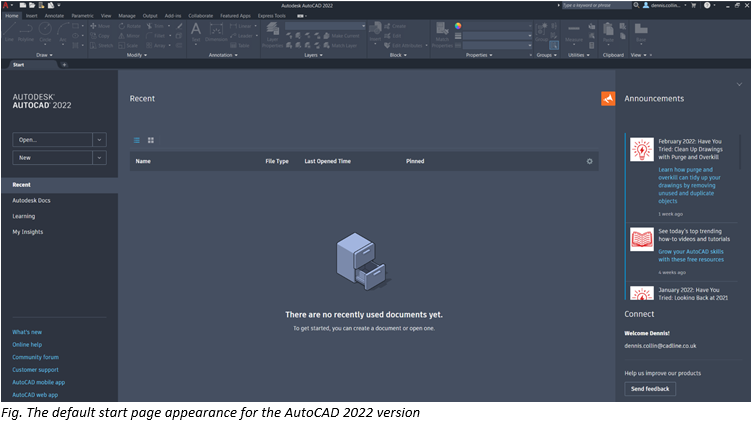Screen dimensions: 752x422
Task: Select the Arc tool
Action: tap(63, 32)
